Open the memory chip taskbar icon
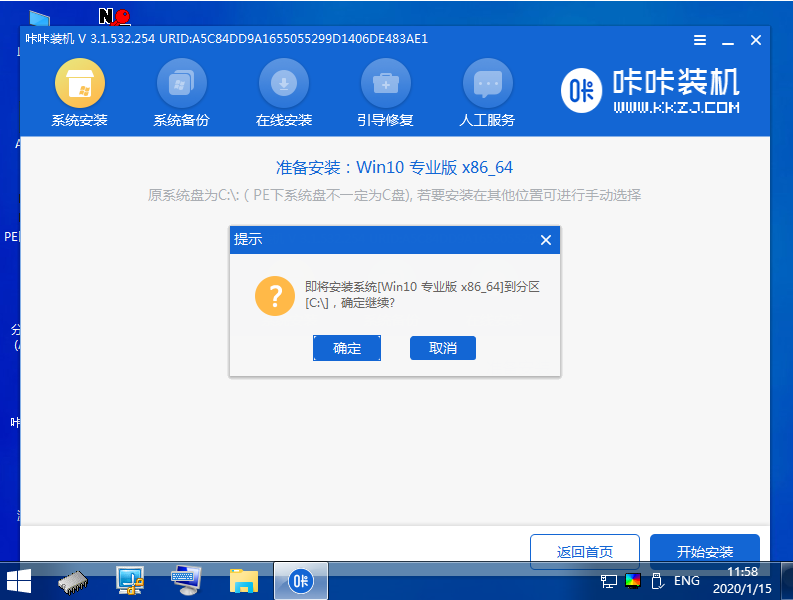The height and width of the screenshot is (600, 793). point(75,580)
